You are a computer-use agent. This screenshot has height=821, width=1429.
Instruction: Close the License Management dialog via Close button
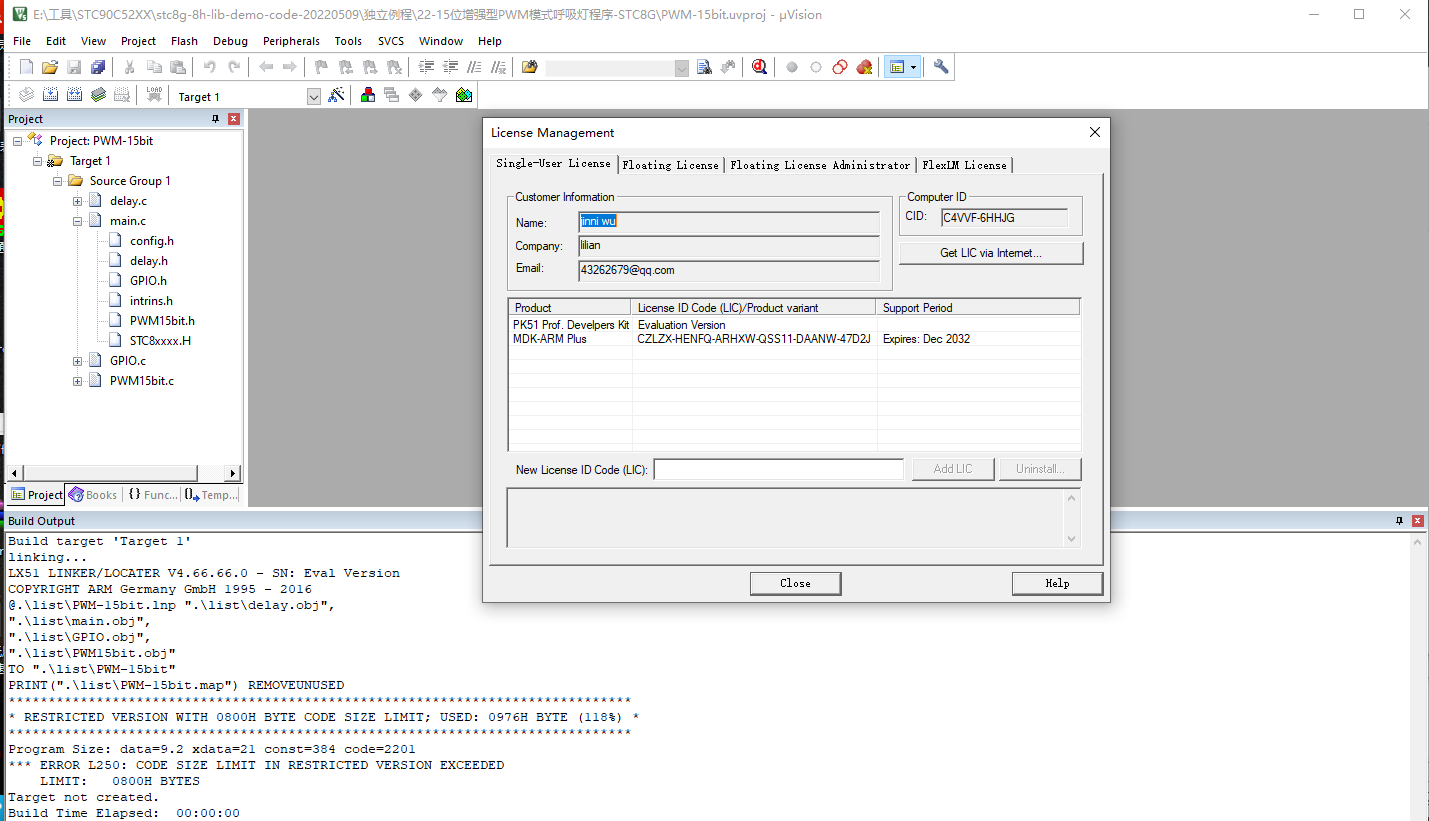pyautogui.click(x=795, y=583)
